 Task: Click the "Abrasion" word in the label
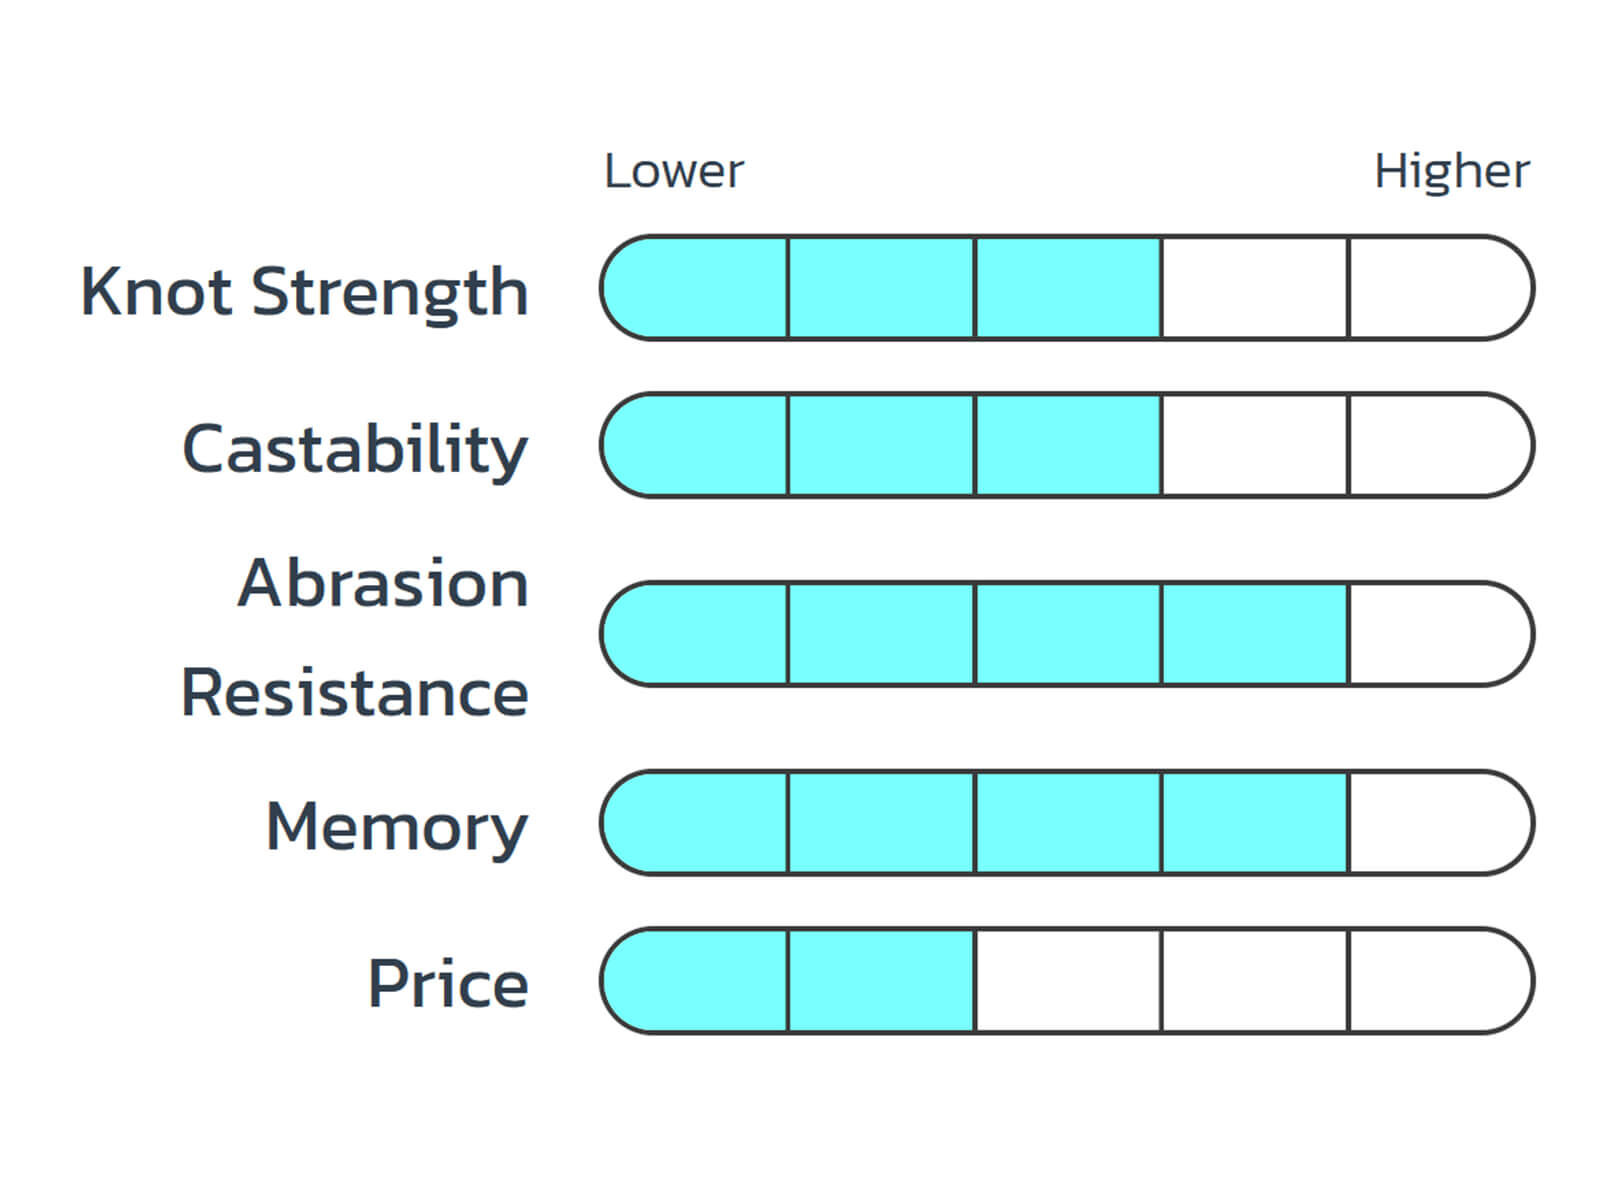click(383, 582)
